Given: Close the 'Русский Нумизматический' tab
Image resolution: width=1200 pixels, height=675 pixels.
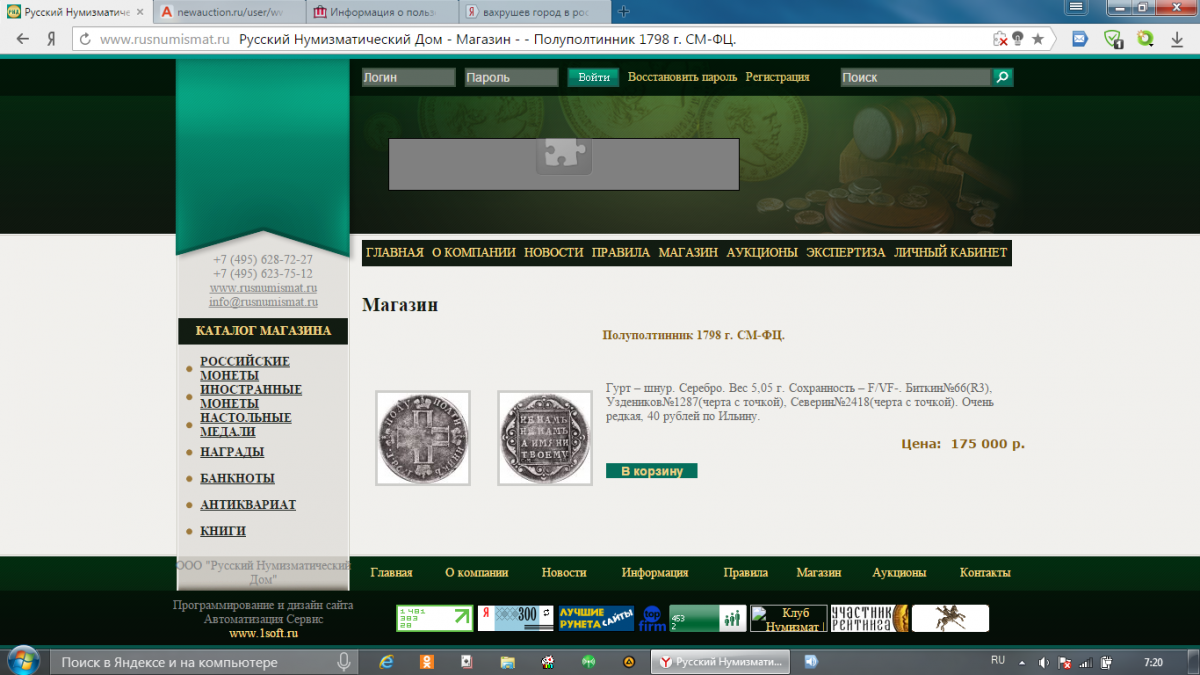Looking at the screenshot, I should tap(140, 12).
